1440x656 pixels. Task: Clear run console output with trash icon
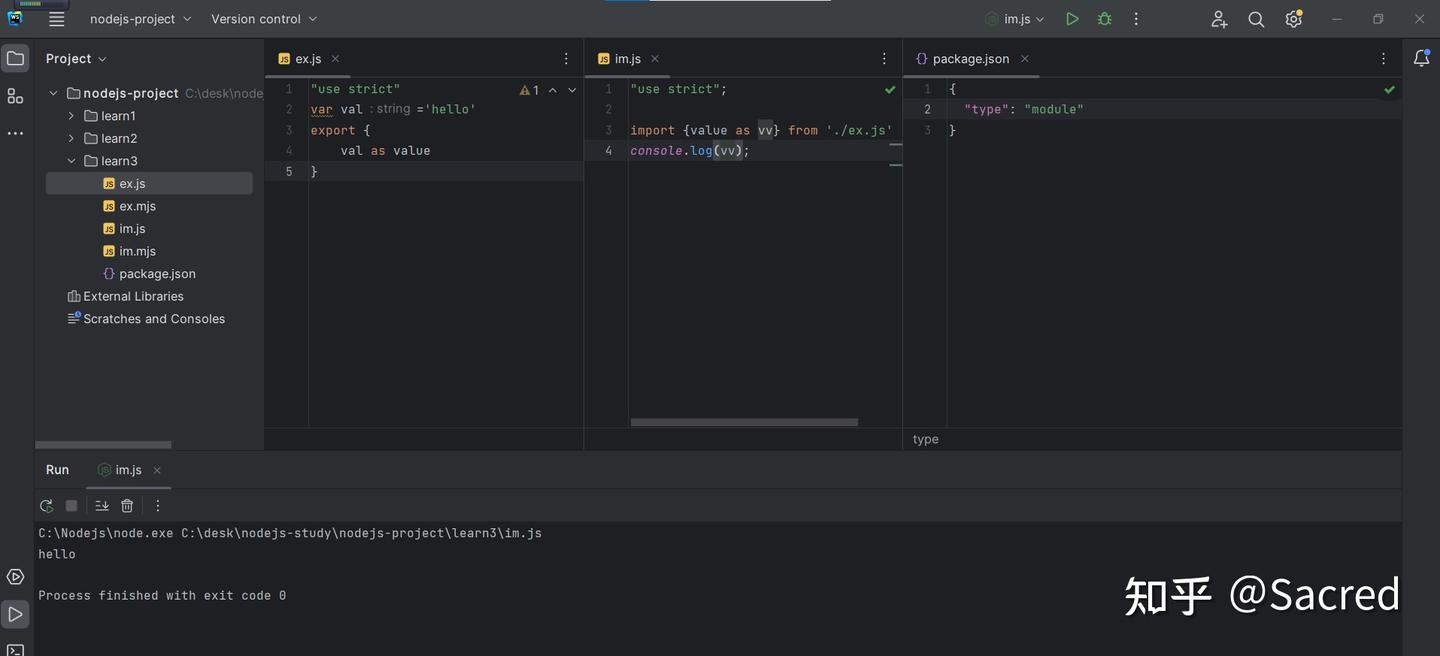click(x=127, y=506)
